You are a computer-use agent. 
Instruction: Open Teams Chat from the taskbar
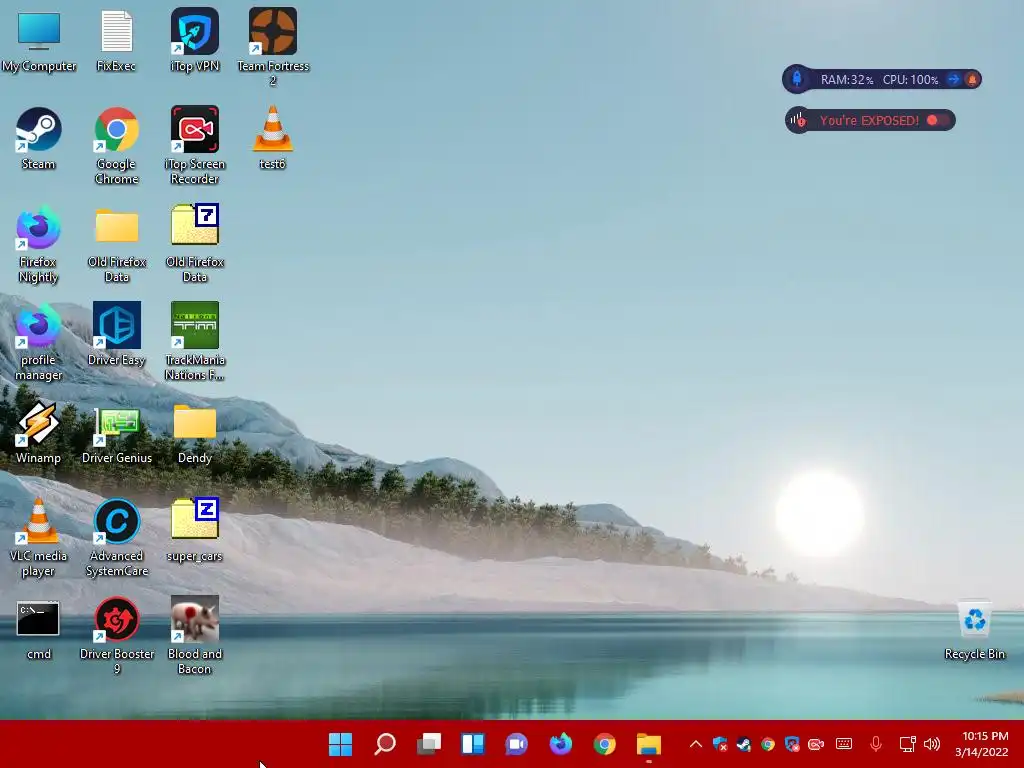click(x=517, y=744)
